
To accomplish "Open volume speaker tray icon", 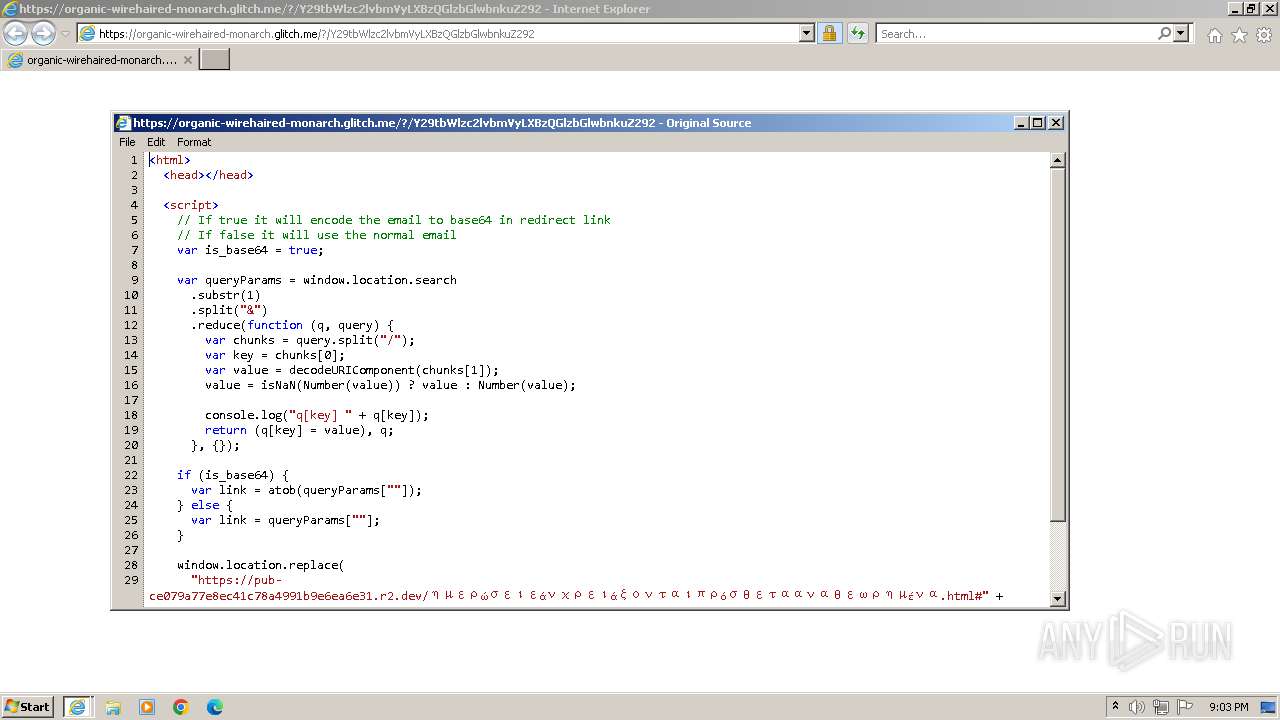I will (x=1137, y=707).
